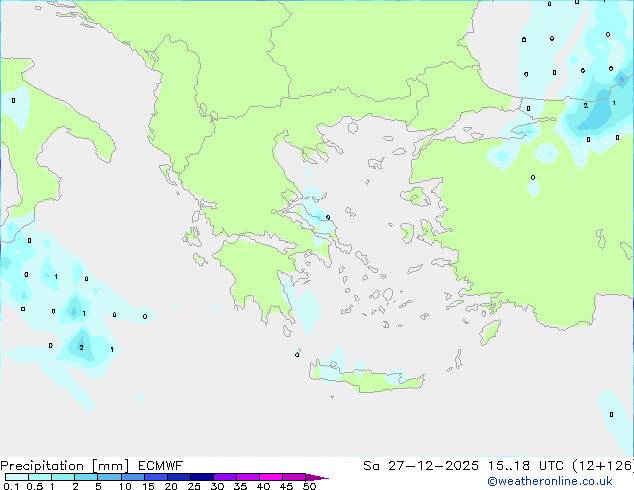This screenshot has height=490, width=634.
Task: Click the legend swatch between 0.5 and 1
Action: coord(40,477)
